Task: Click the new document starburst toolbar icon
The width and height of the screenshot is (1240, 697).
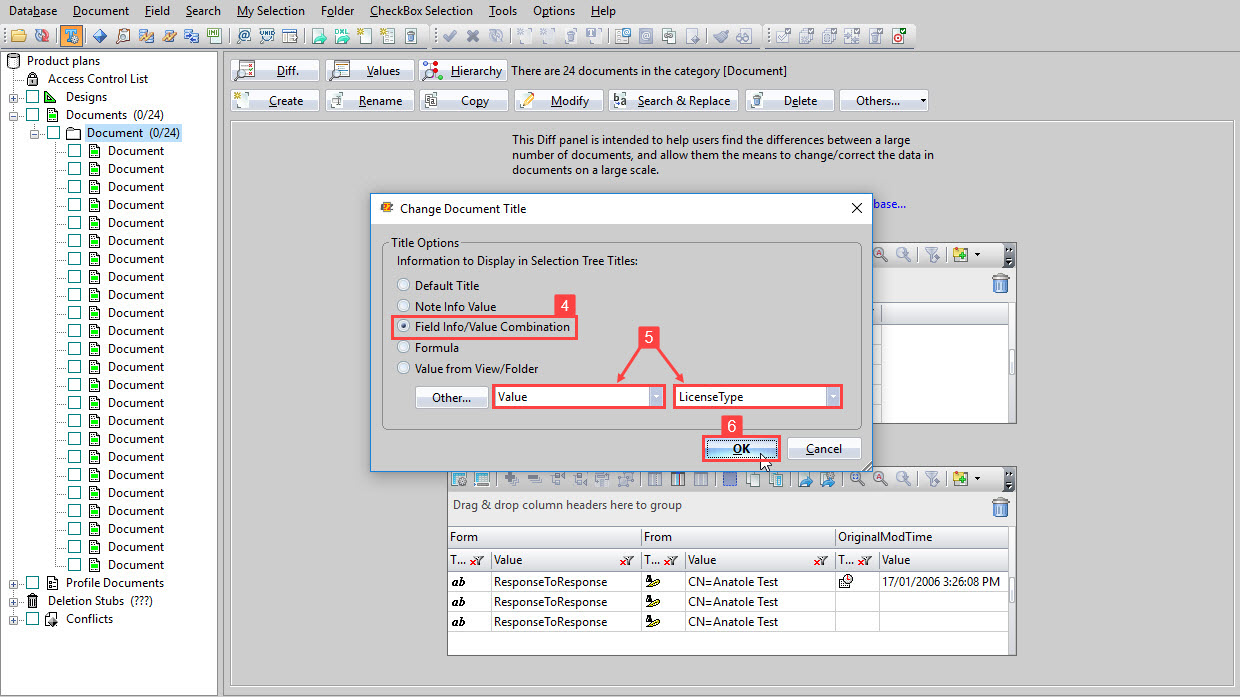Action: (364, 36)
